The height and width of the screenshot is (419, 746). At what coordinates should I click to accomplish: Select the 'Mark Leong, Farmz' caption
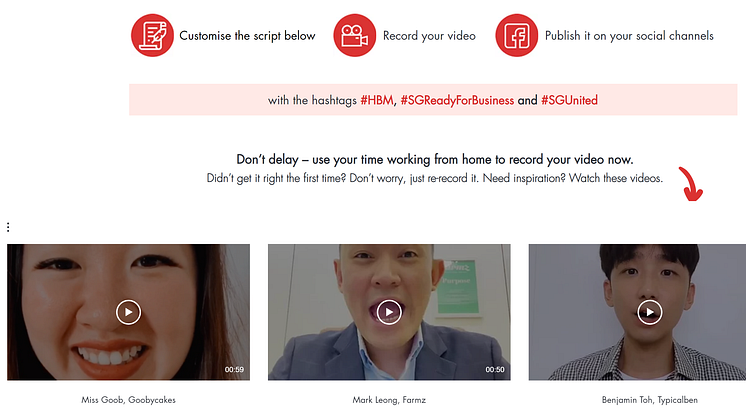[389, 399]
